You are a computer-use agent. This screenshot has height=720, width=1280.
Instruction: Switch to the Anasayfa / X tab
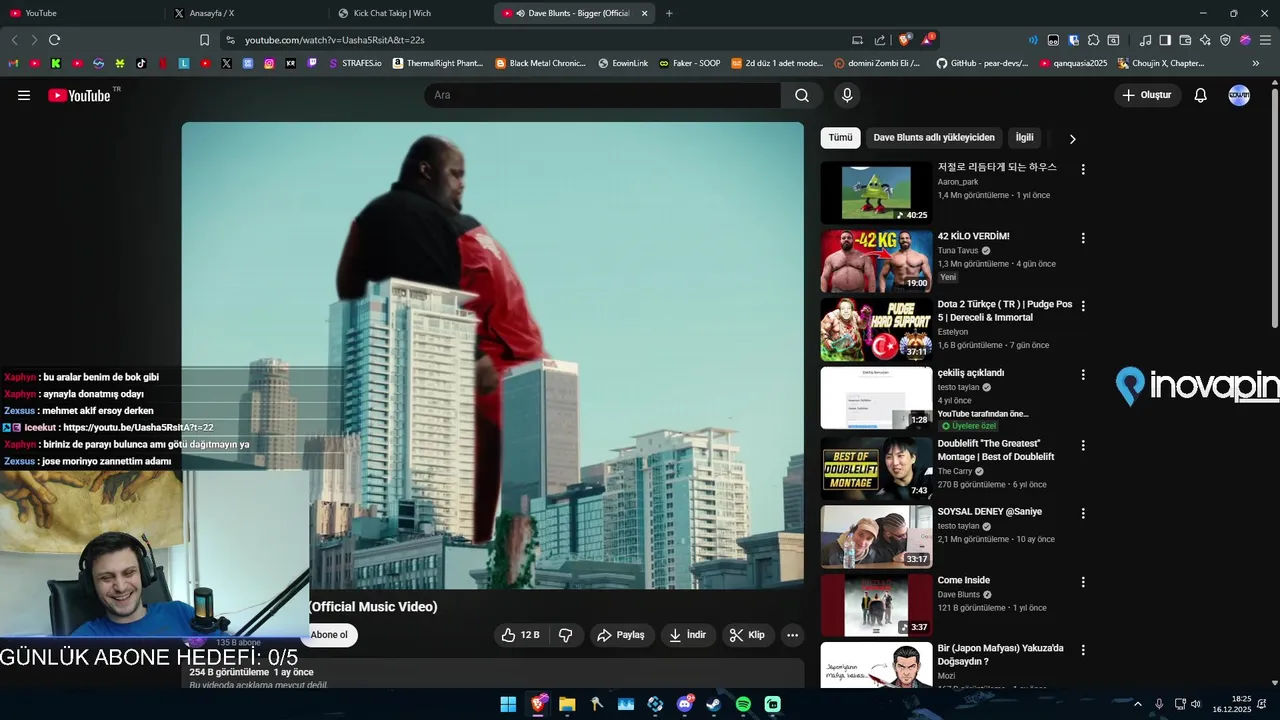click(245, 13)
